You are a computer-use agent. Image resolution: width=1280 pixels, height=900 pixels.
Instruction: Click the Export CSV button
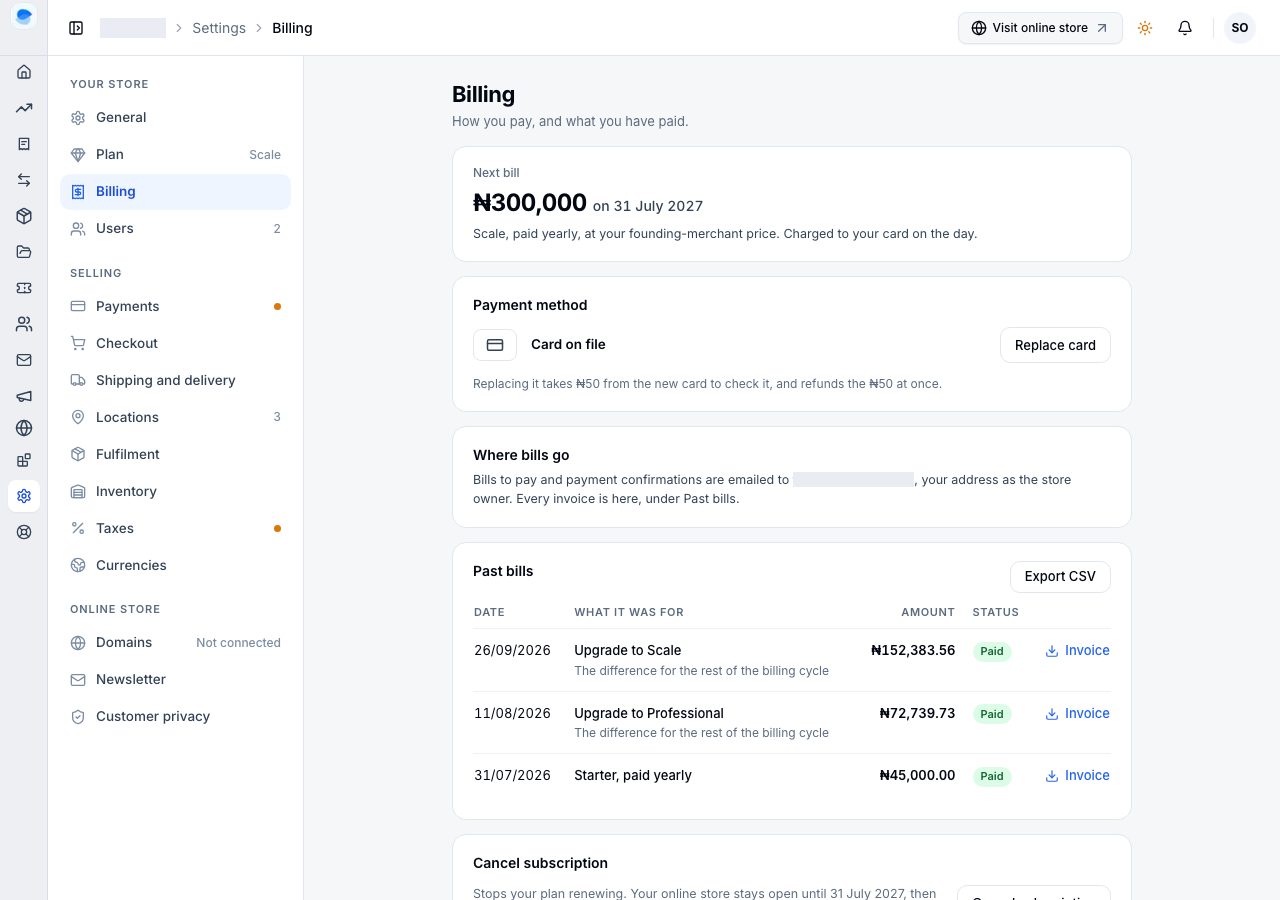(1060, 576)
